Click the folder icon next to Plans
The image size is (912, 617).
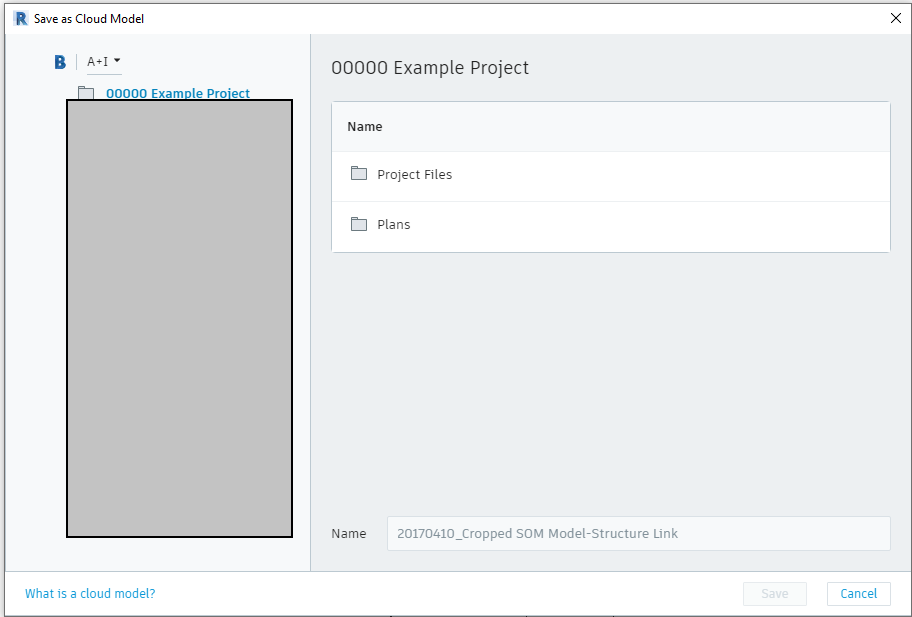coord(359,224)
